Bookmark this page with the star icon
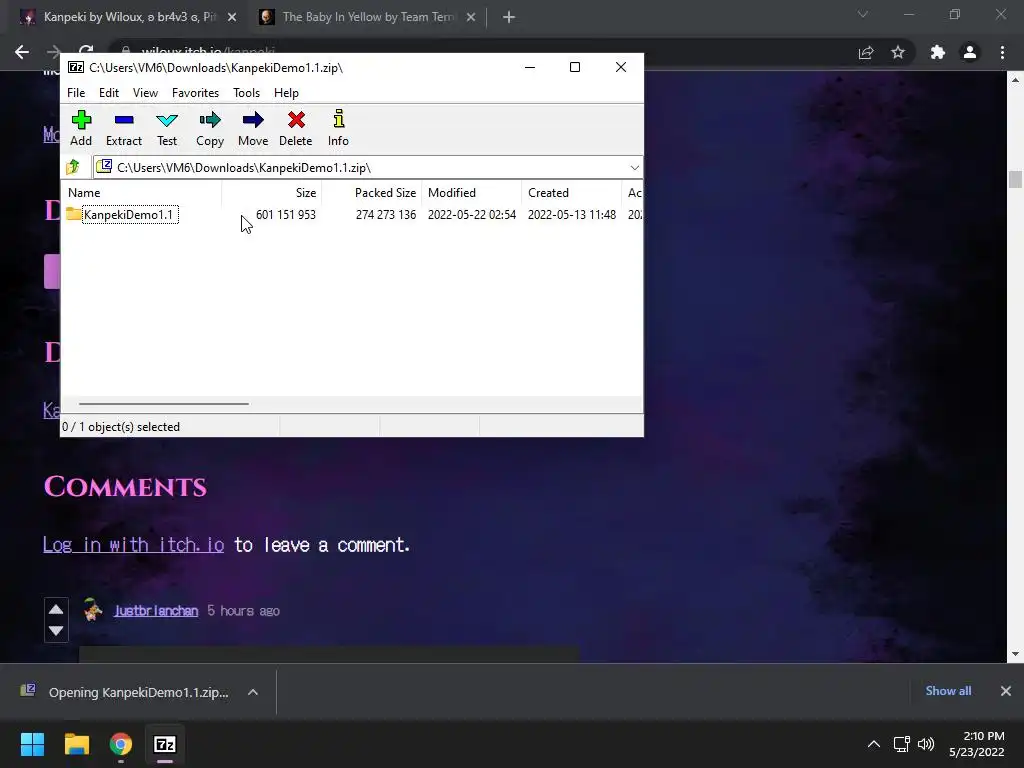This screenshot has width=1024, height=768. coord(898,52)
